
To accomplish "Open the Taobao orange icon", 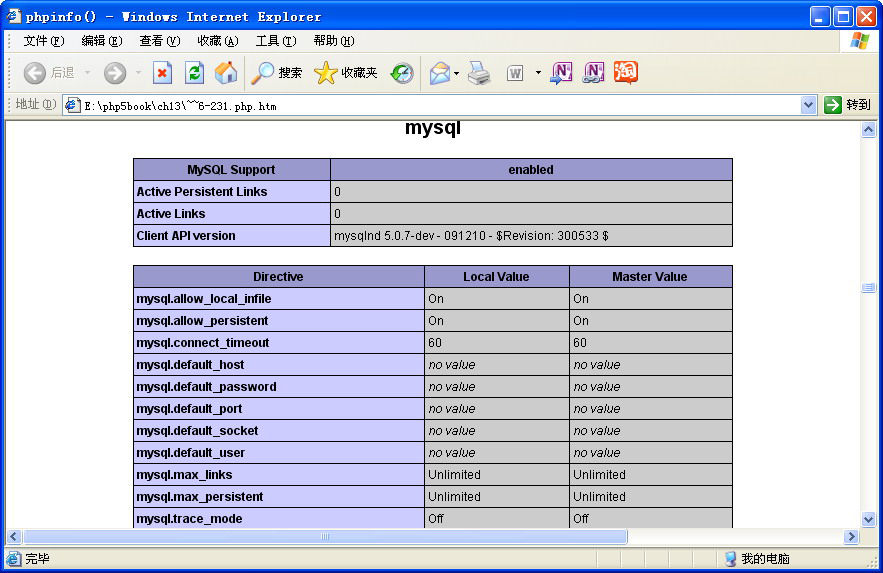I will (626, 73).
